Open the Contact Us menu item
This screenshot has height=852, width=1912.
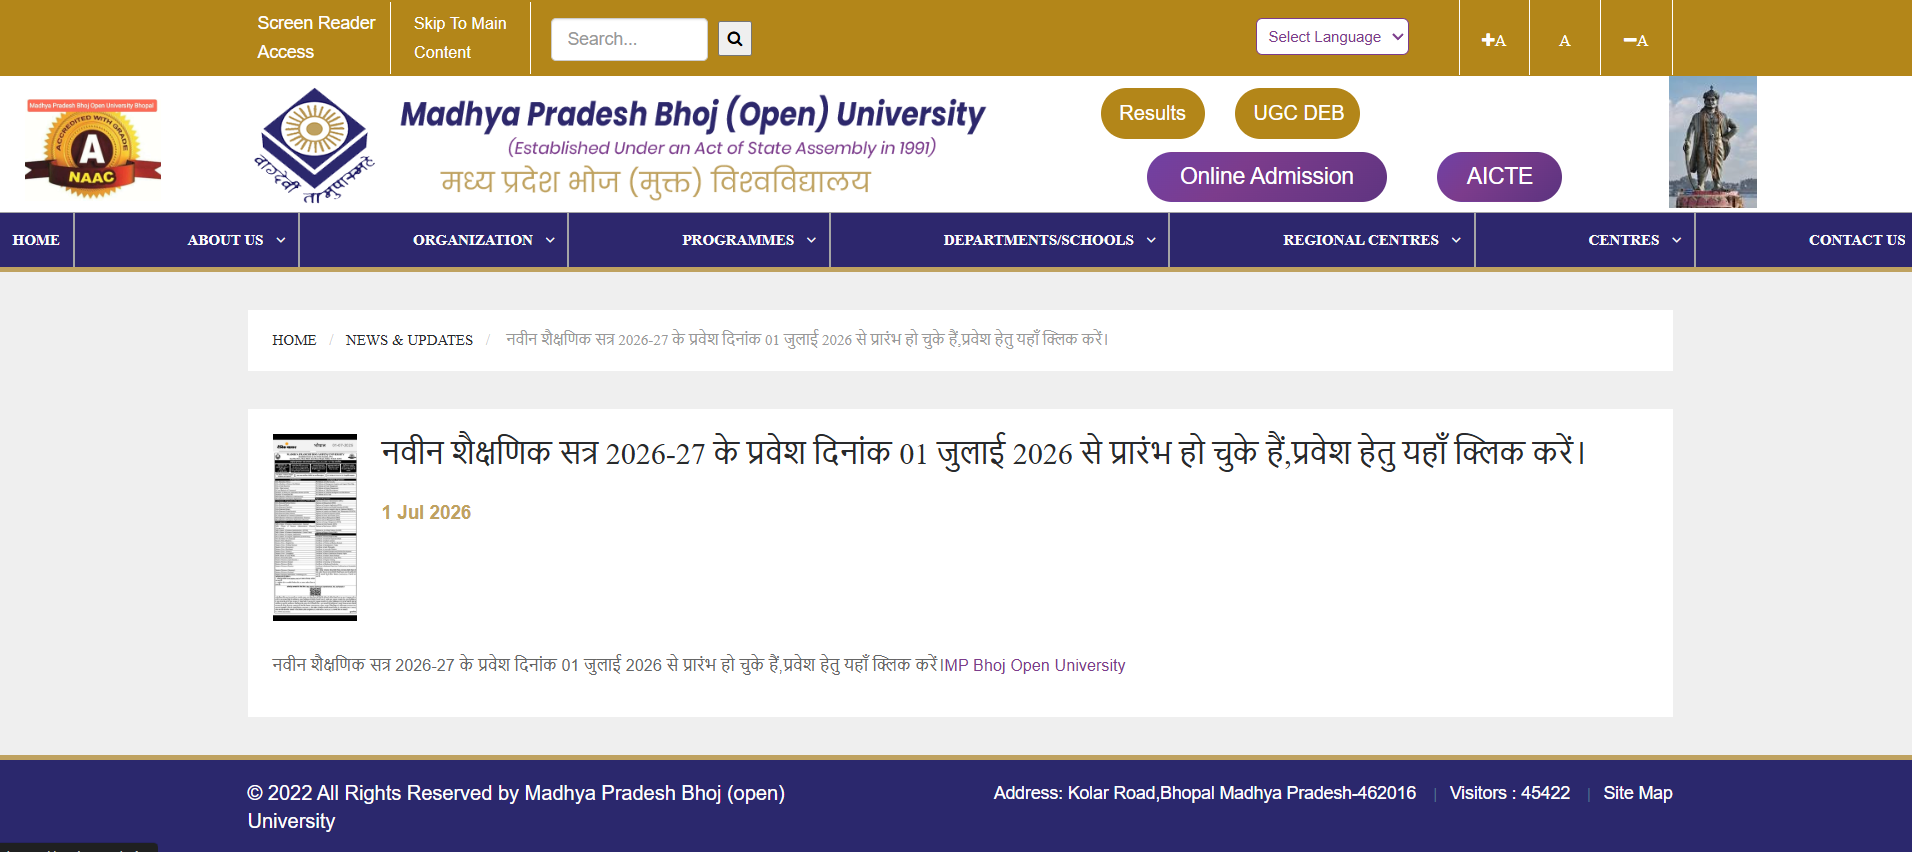1856,240
